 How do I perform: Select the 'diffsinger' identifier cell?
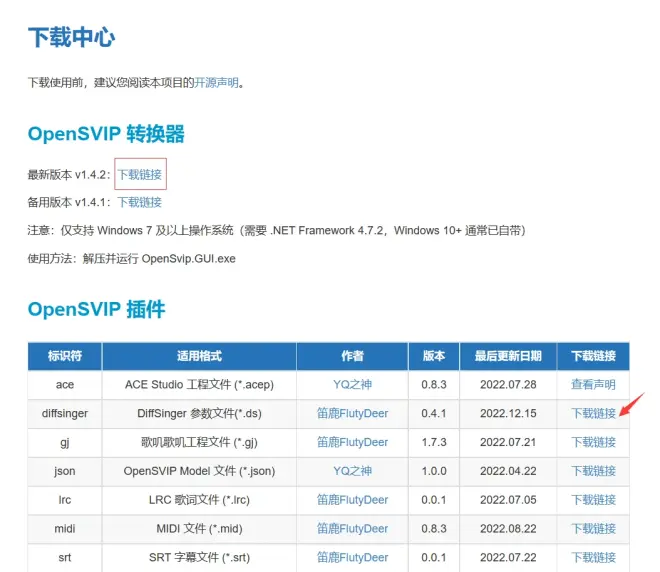[65, 413]
